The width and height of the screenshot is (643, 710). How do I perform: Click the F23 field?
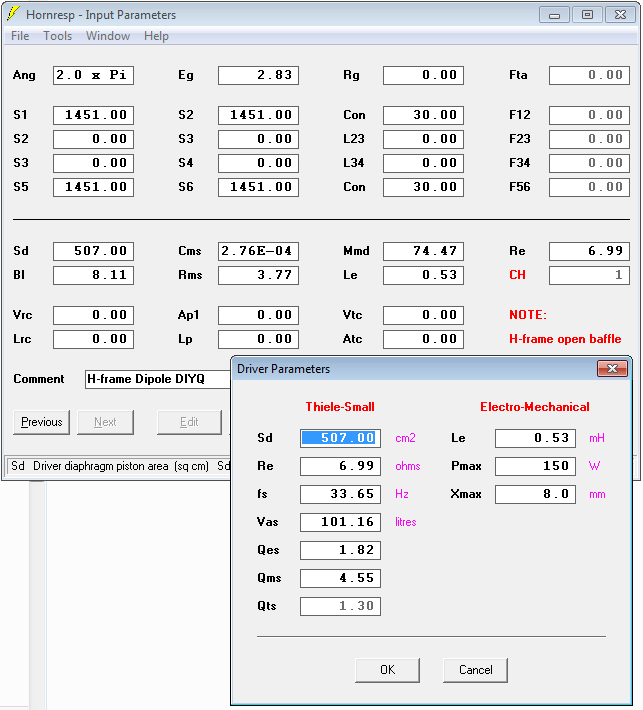[x=590, y=139]
